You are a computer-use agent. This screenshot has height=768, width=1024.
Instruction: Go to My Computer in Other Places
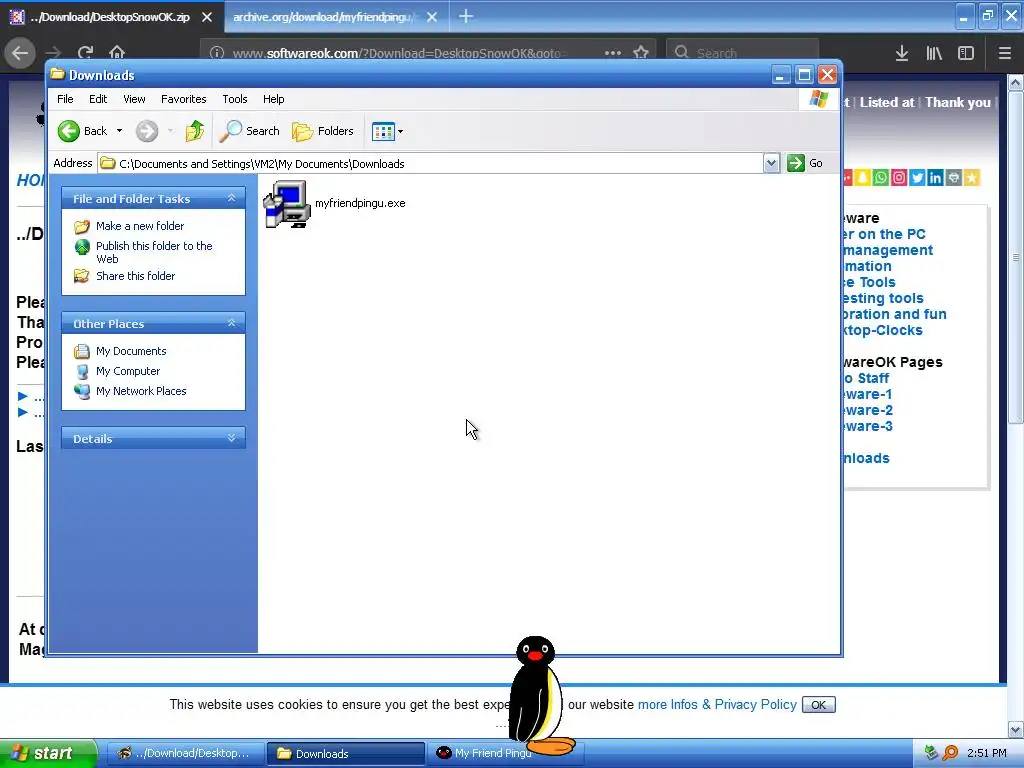pos(127,371)
